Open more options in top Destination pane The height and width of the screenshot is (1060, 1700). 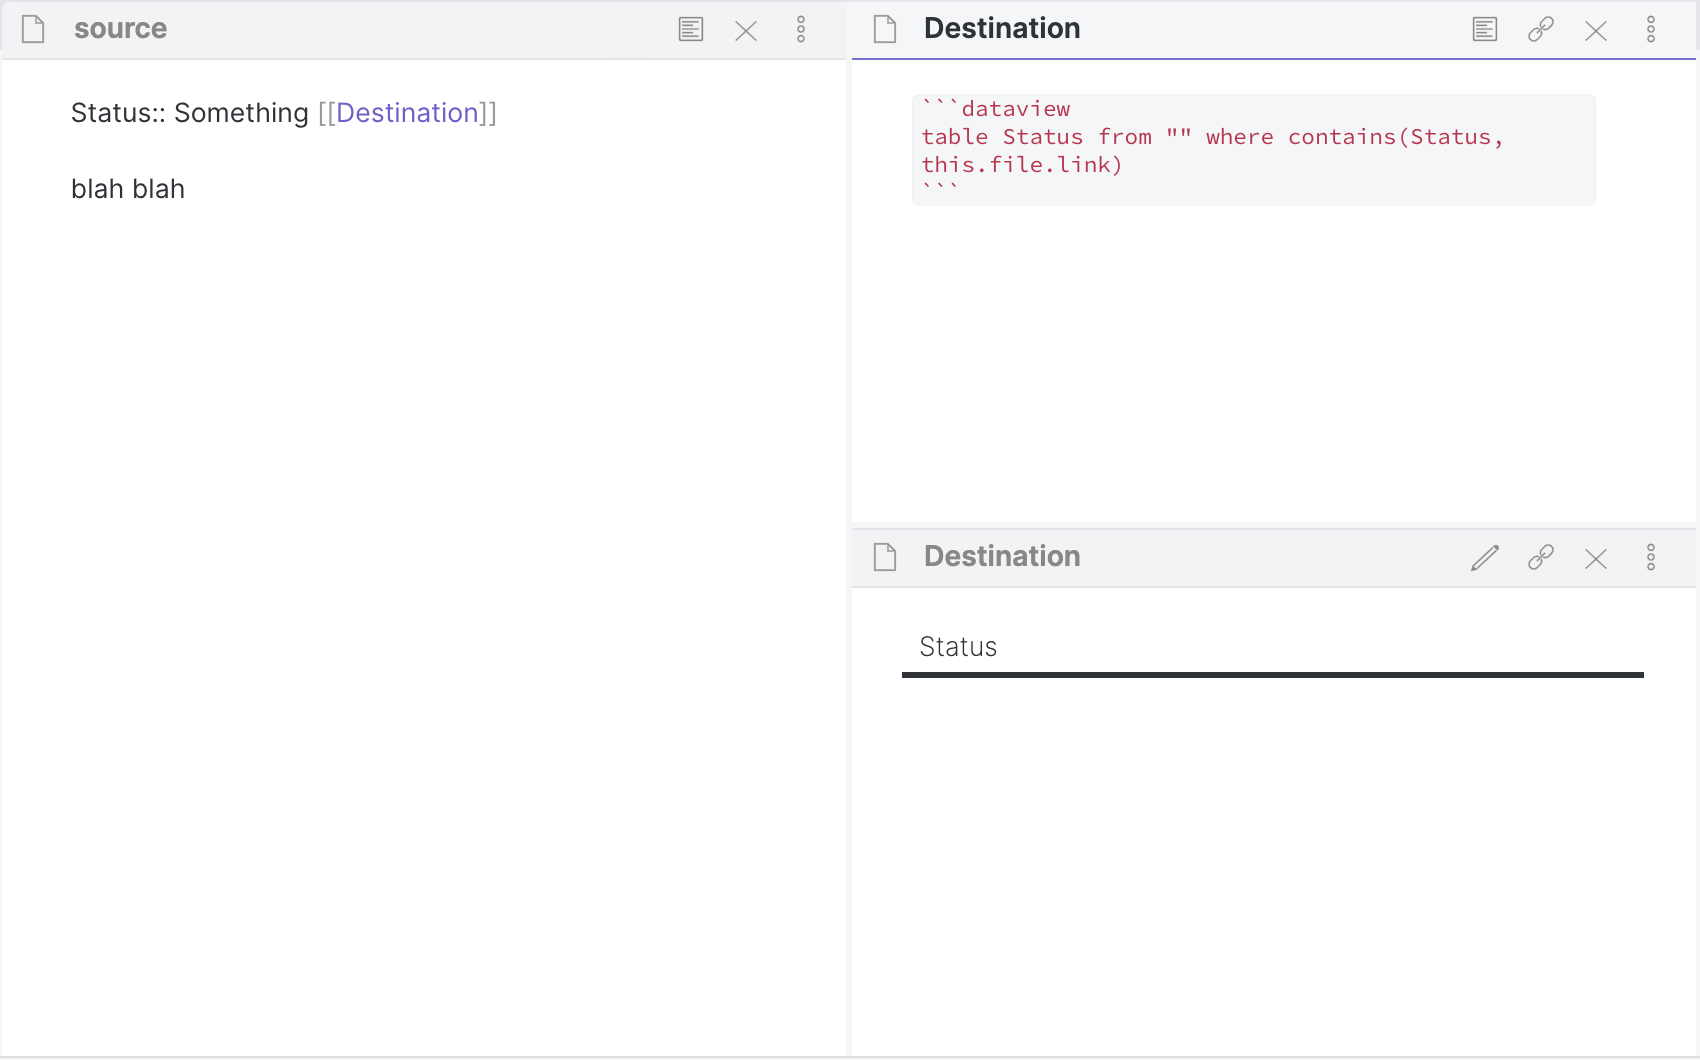(1651, 29)
